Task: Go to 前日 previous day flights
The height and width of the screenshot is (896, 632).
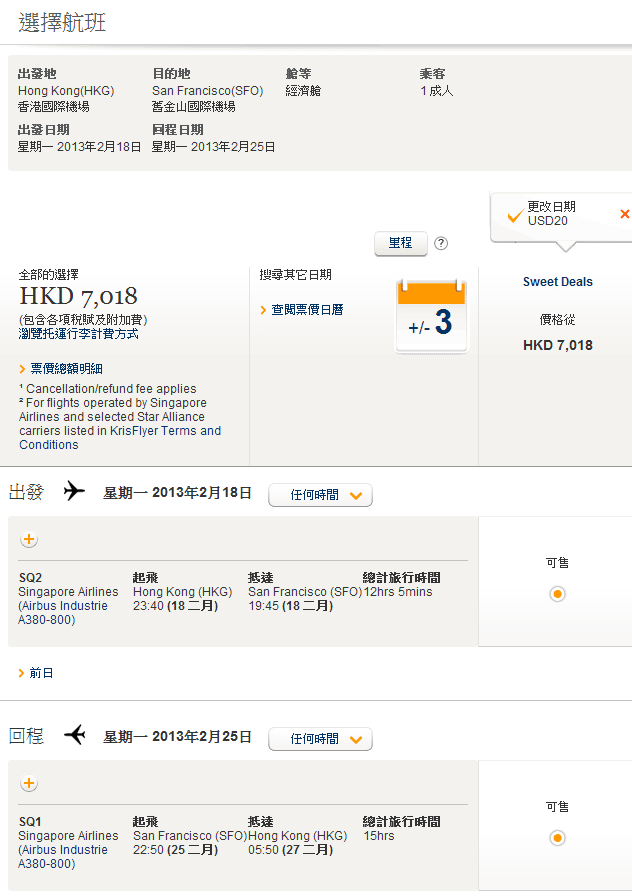Action: [x=41, y=673]
